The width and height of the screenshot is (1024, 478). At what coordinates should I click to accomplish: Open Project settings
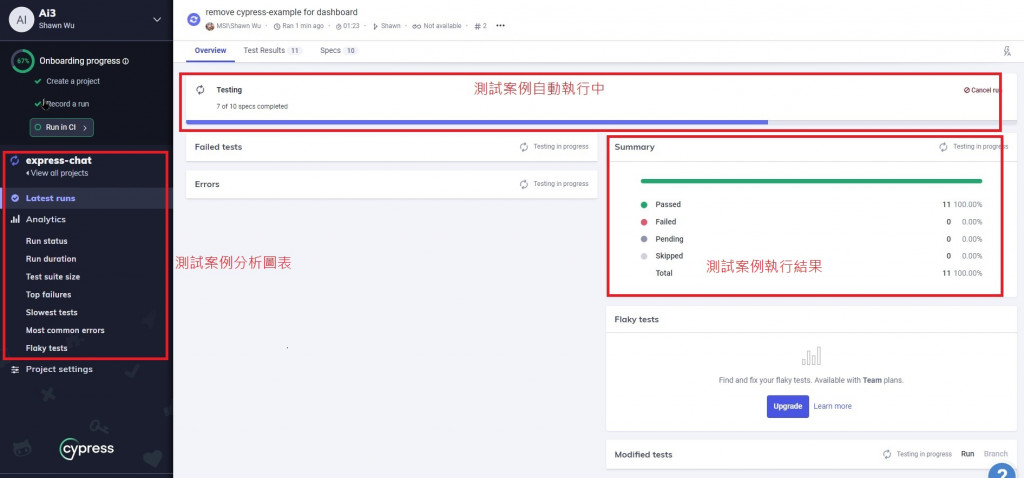point(59,369)
